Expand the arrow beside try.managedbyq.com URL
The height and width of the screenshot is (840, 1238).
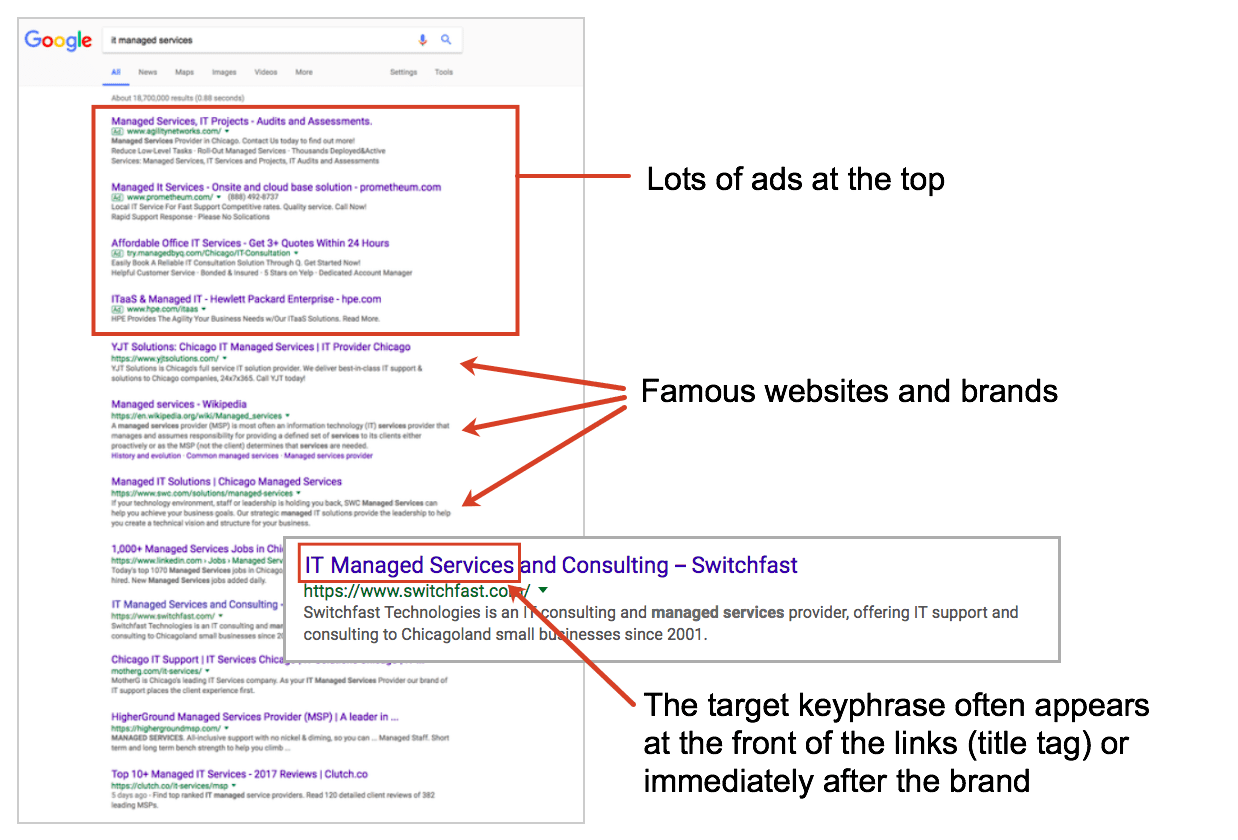tap(296, 253)
